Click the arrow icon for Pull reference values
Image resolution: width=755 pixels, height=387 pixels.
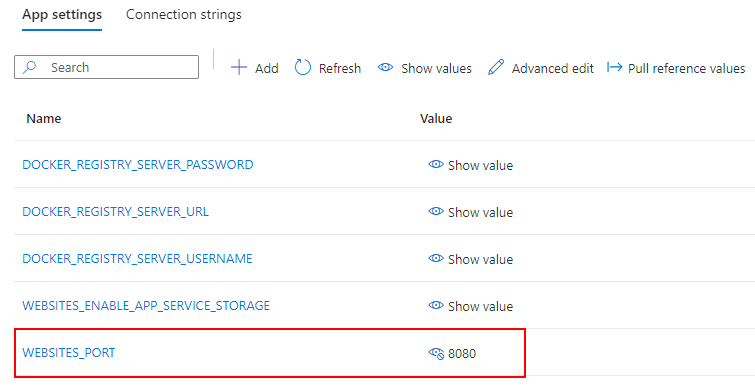point(614,67)
